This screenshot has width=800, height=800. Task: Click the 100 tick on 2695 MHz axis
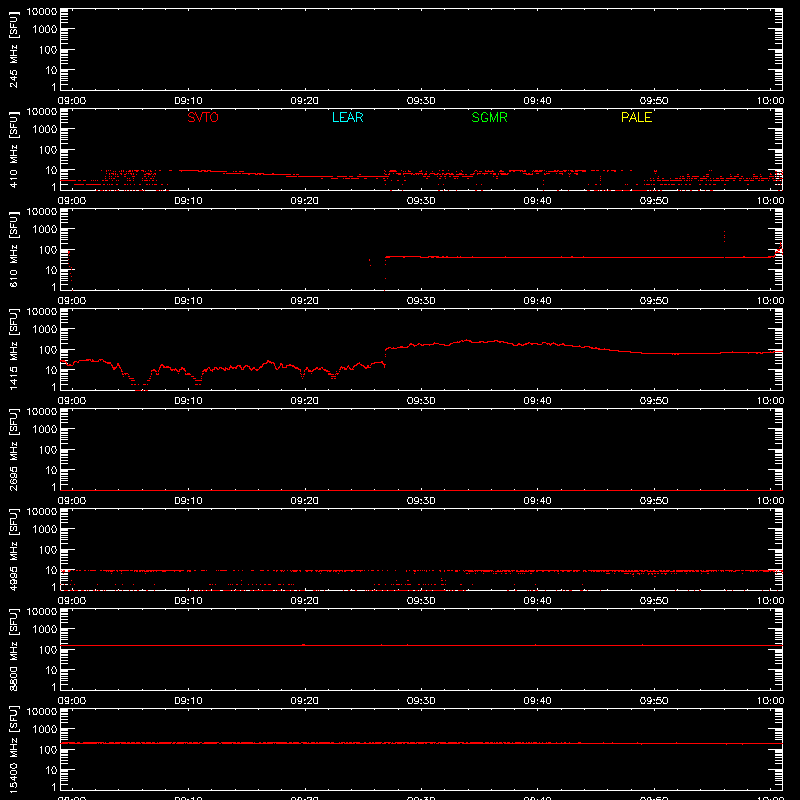point(47,450)
